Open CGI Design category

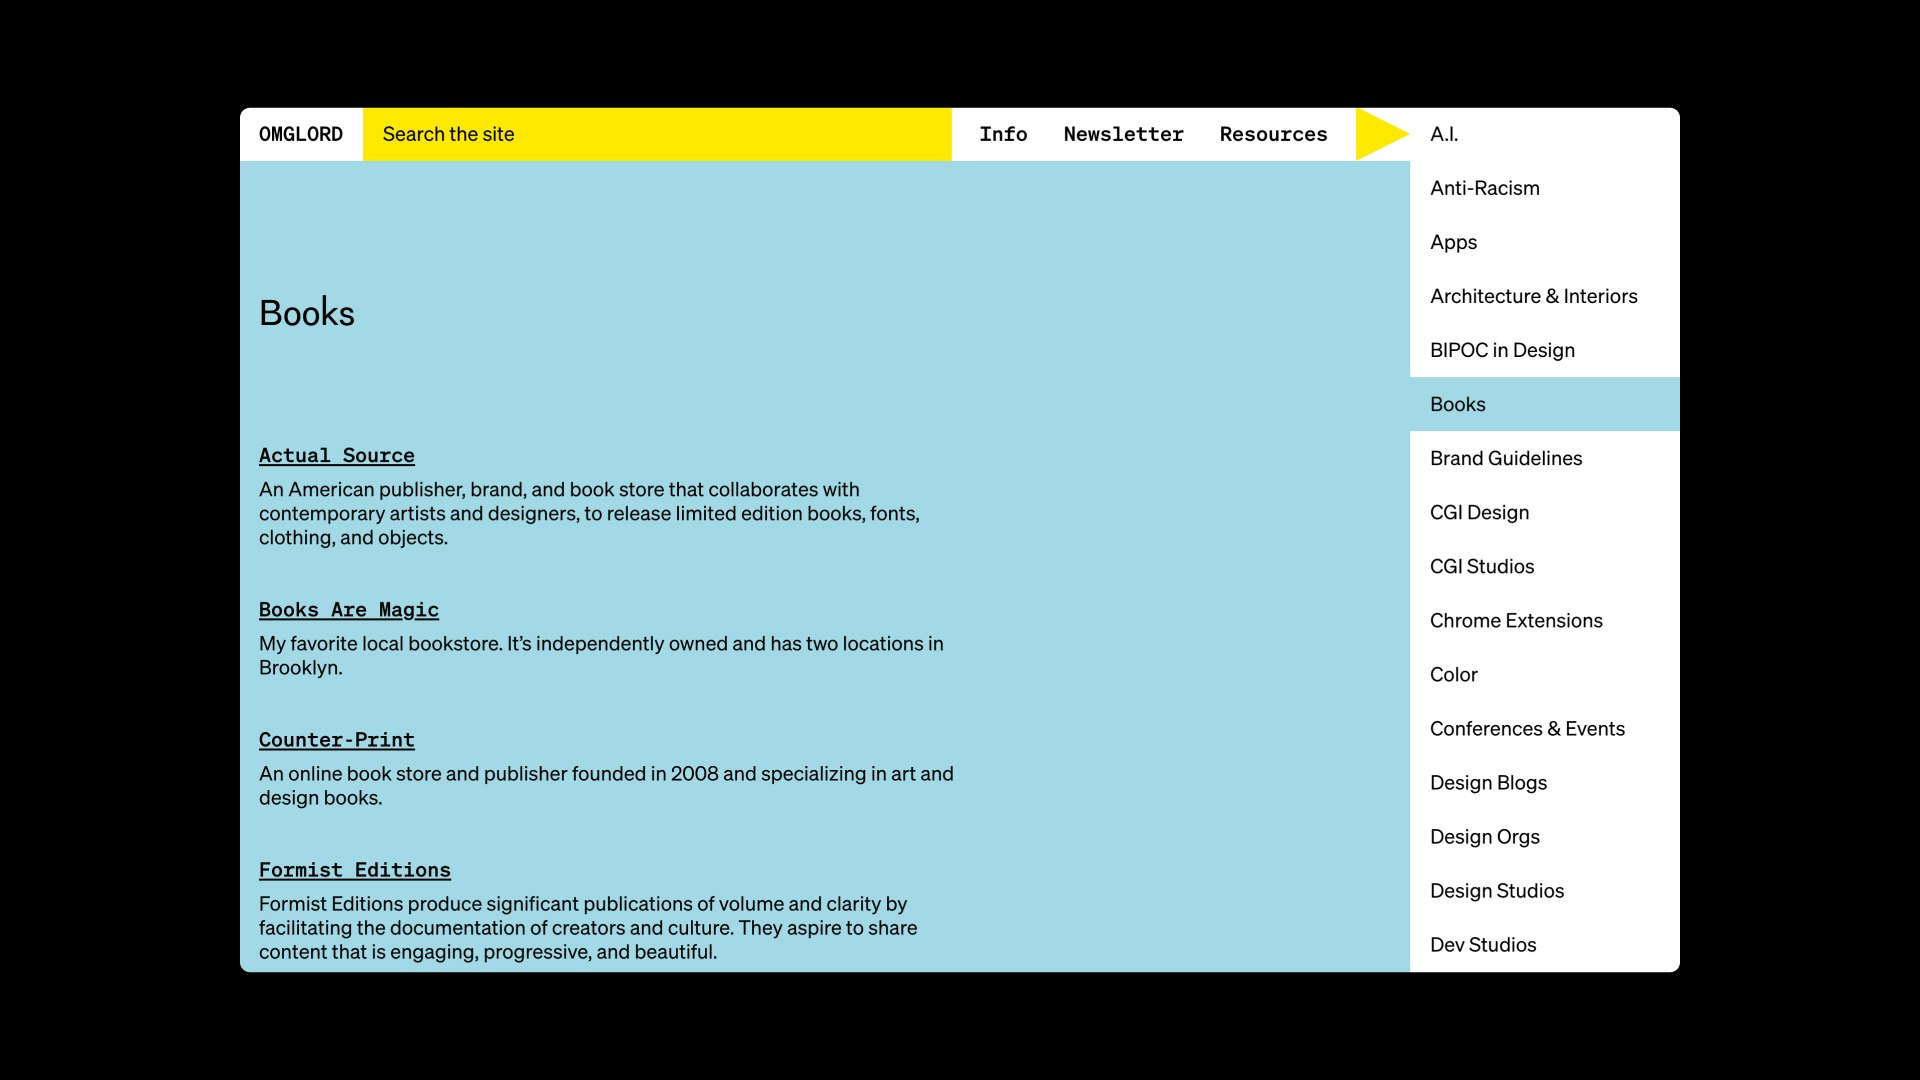pos(1545,512)
